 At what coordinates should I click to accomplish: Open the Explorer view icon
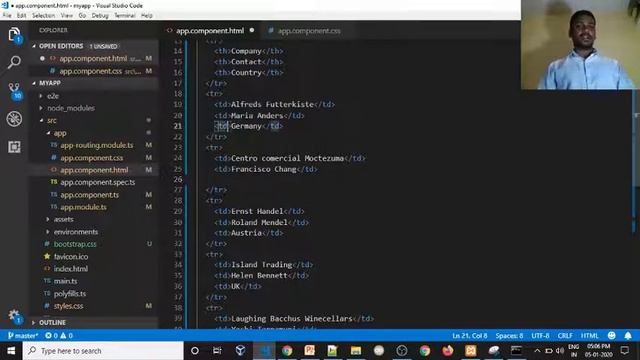pos(14,34)
